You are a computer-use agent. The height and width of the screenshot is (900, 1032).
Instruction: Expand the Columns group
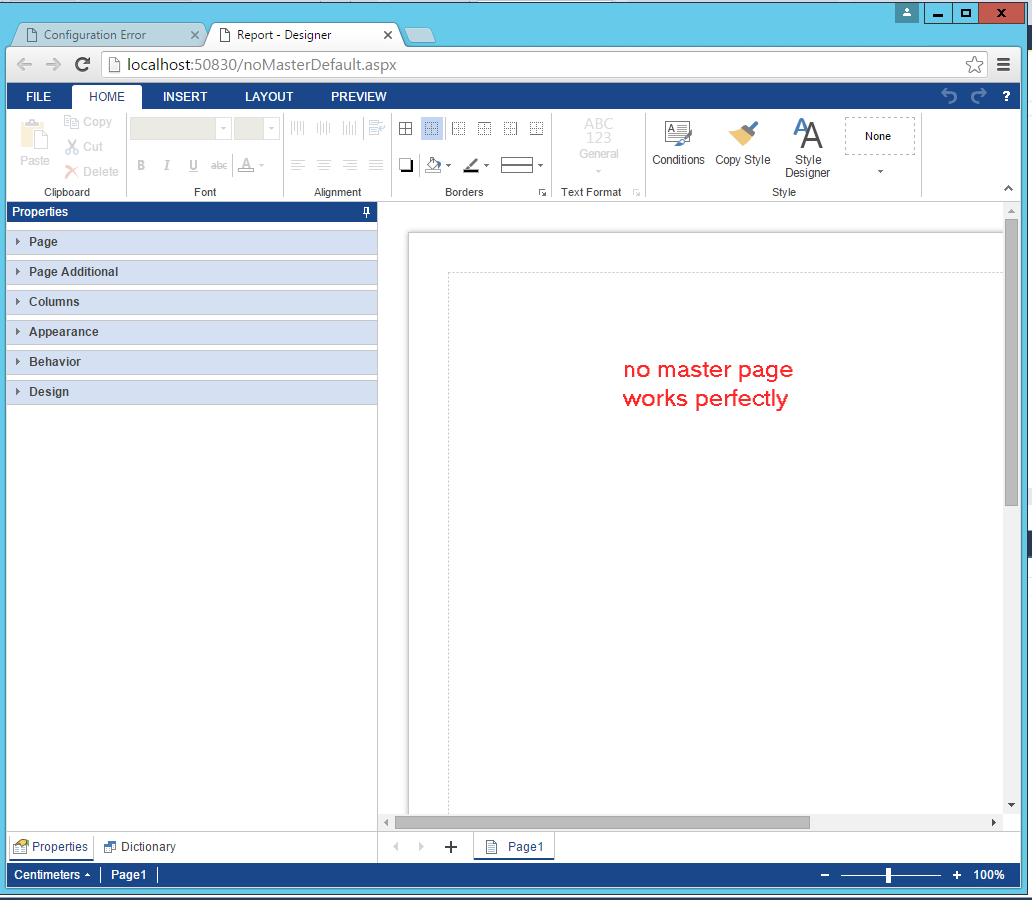(x=192, y=302)
